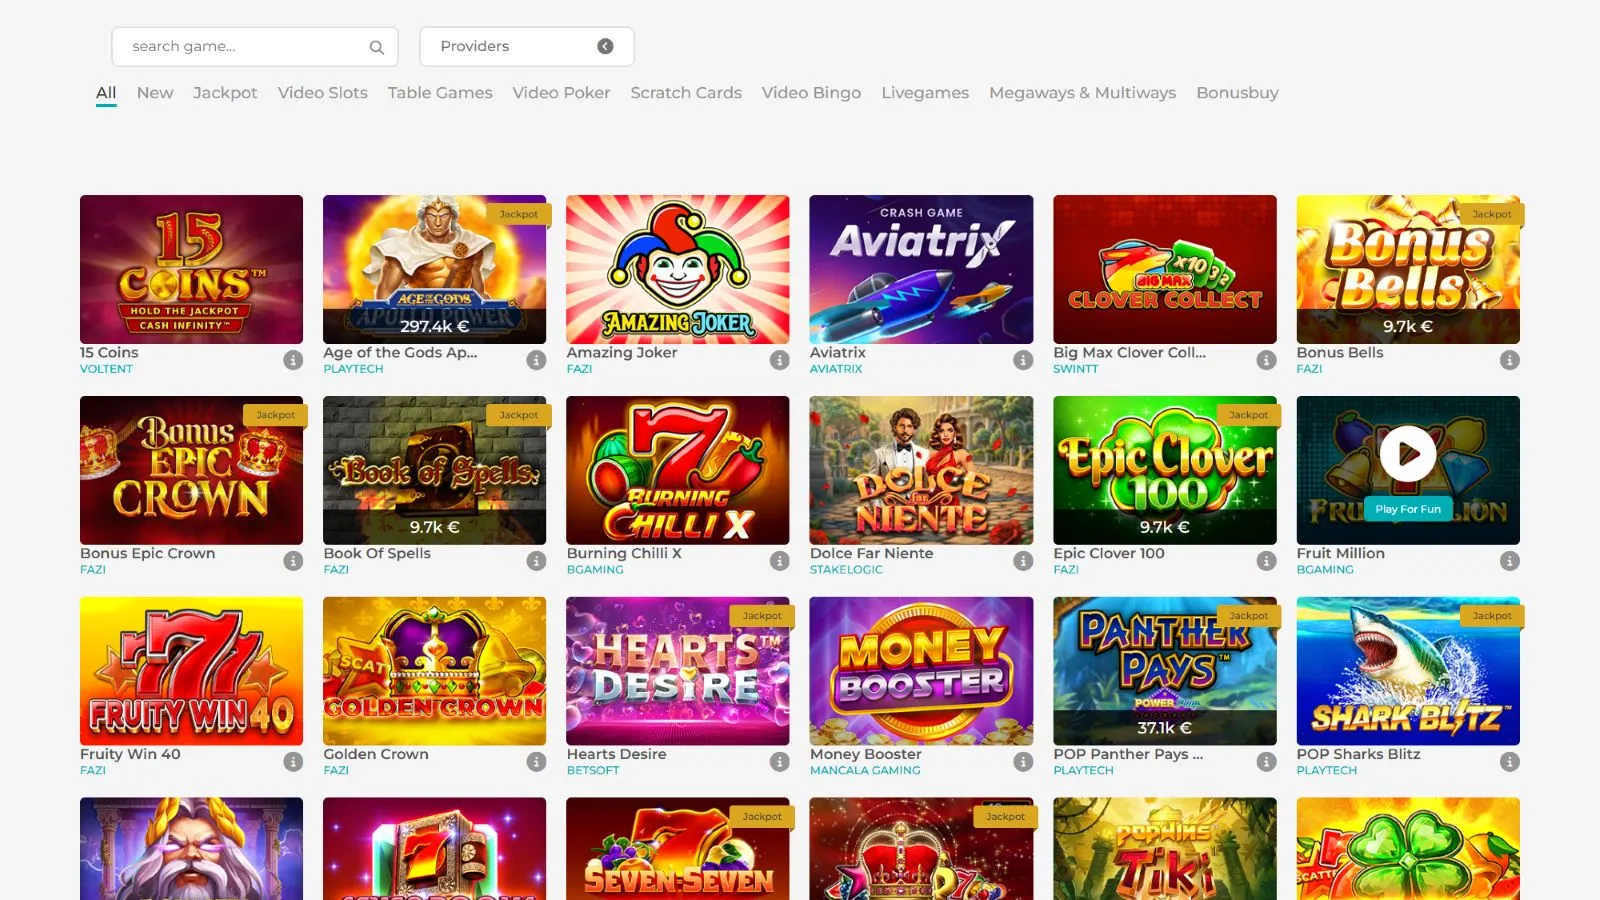The height and width of the screenshot is (900, 1600).
Task: Select the Bonusbuy tab
Action: 1237,93
